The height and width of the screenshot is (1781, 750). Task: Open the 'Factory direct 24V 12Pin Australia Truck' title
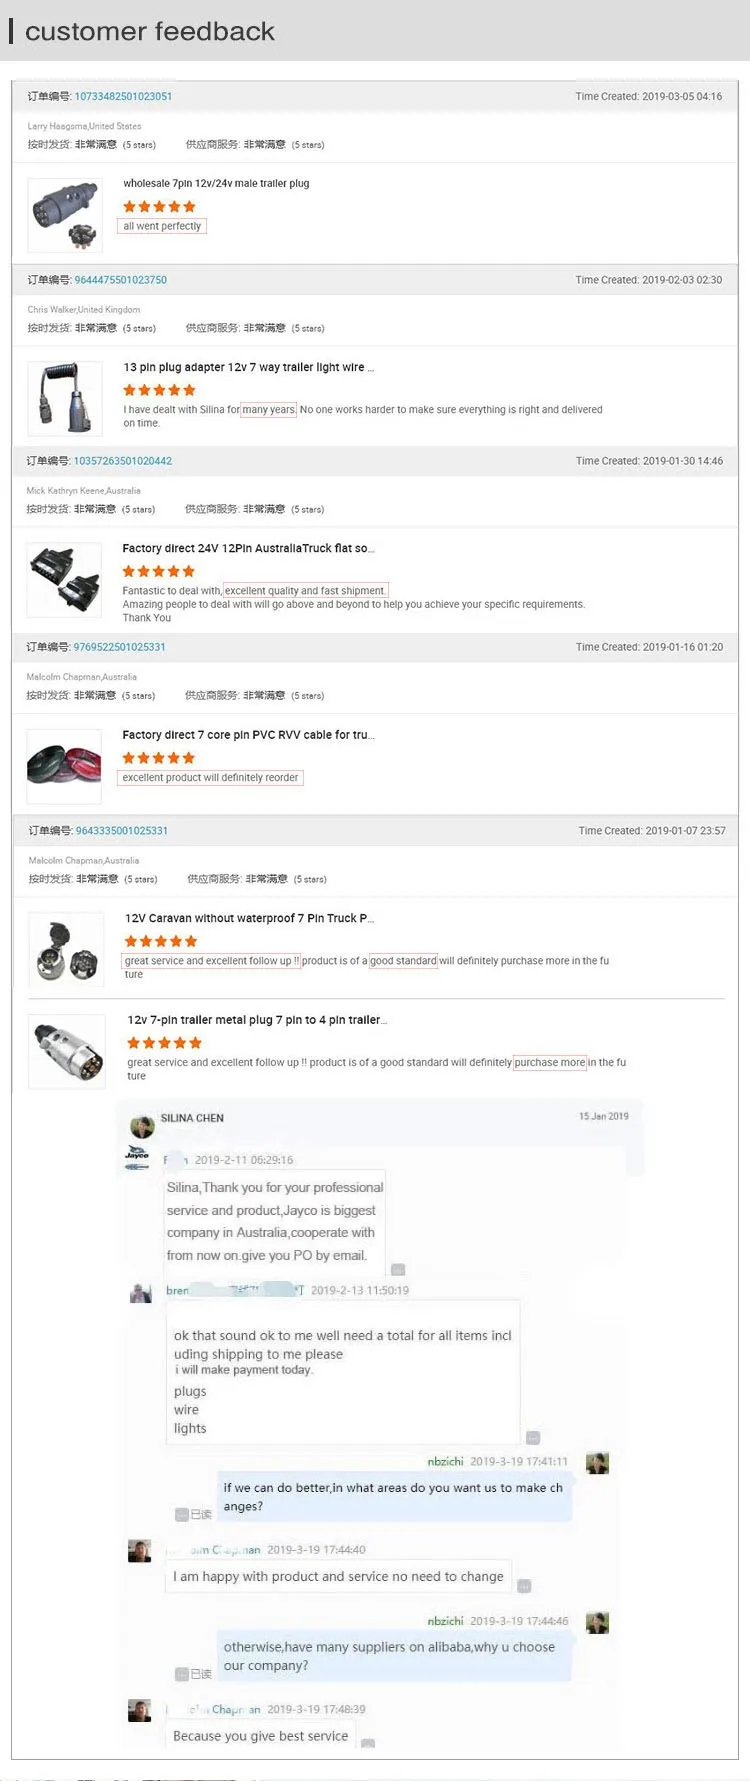coord(248,548)
